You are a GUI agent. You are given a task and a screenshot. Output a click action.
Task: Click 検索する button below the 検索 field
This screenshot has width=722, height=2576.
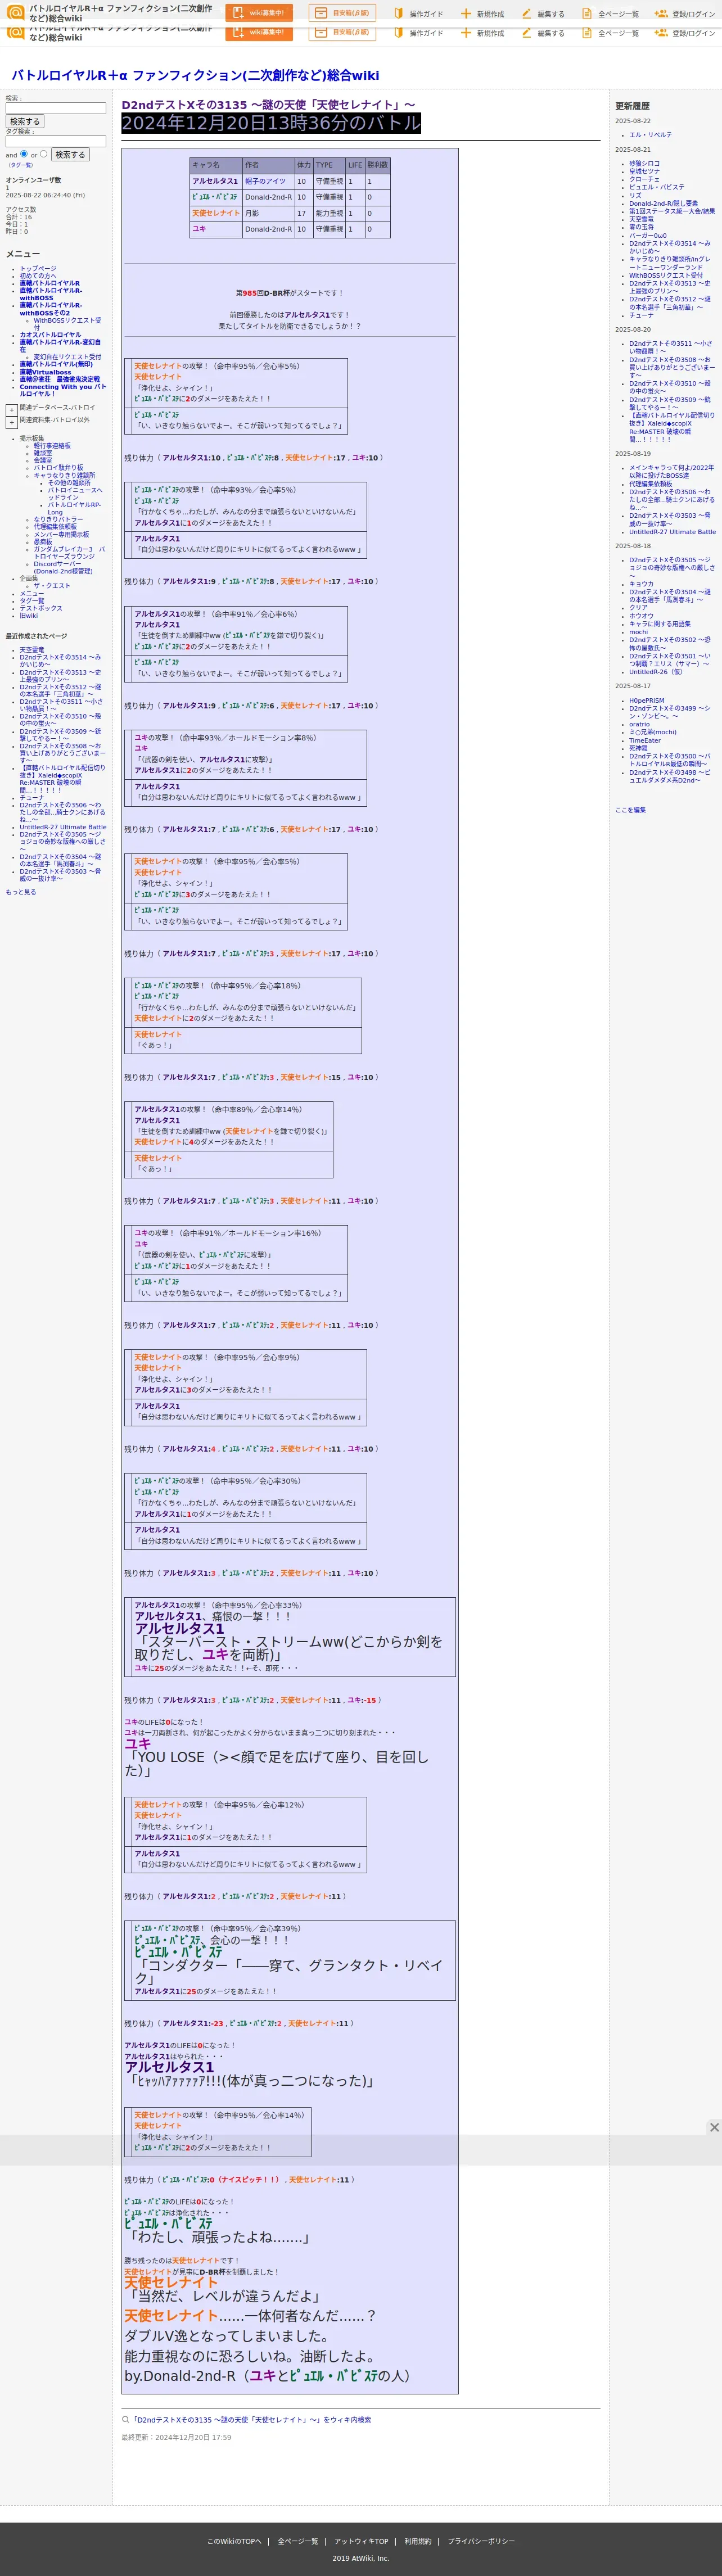(25, 121)
